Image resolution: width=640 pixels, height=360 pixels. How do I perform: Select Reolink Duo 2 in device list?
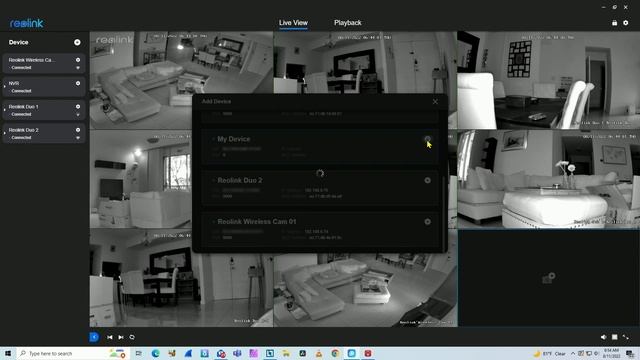pos(44,133)
